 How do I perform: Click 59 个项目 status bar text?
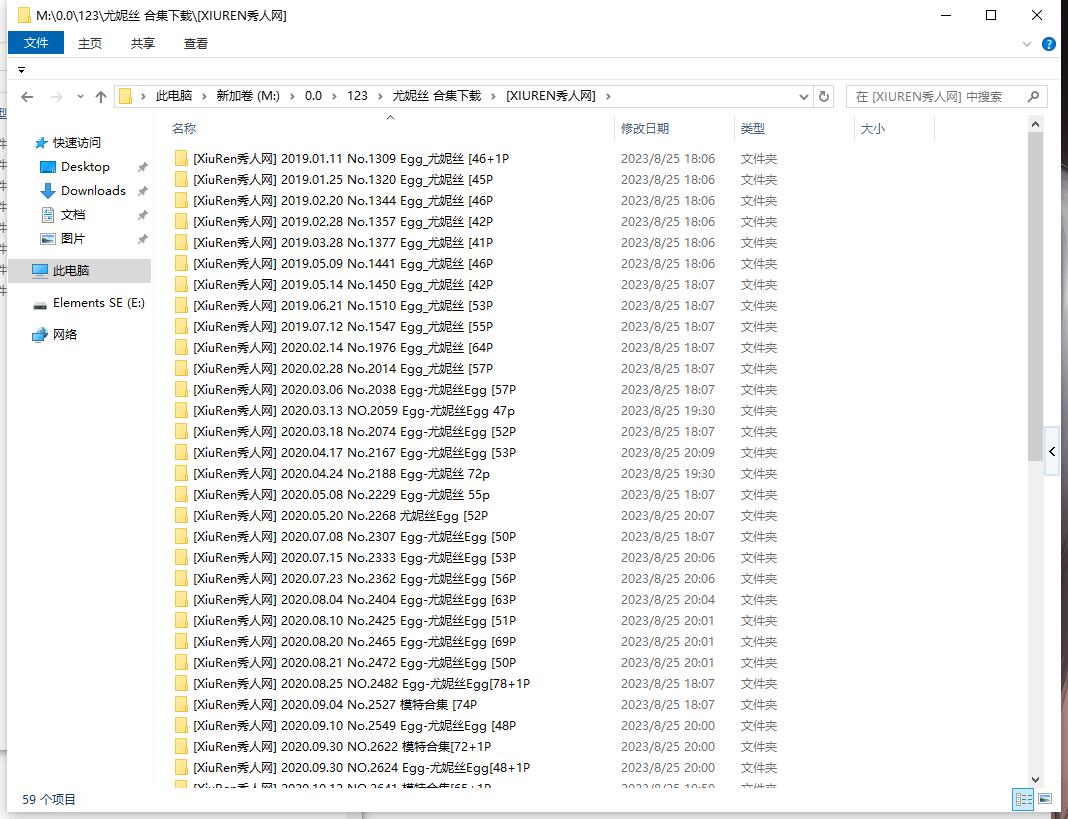(x=49, y=799)
